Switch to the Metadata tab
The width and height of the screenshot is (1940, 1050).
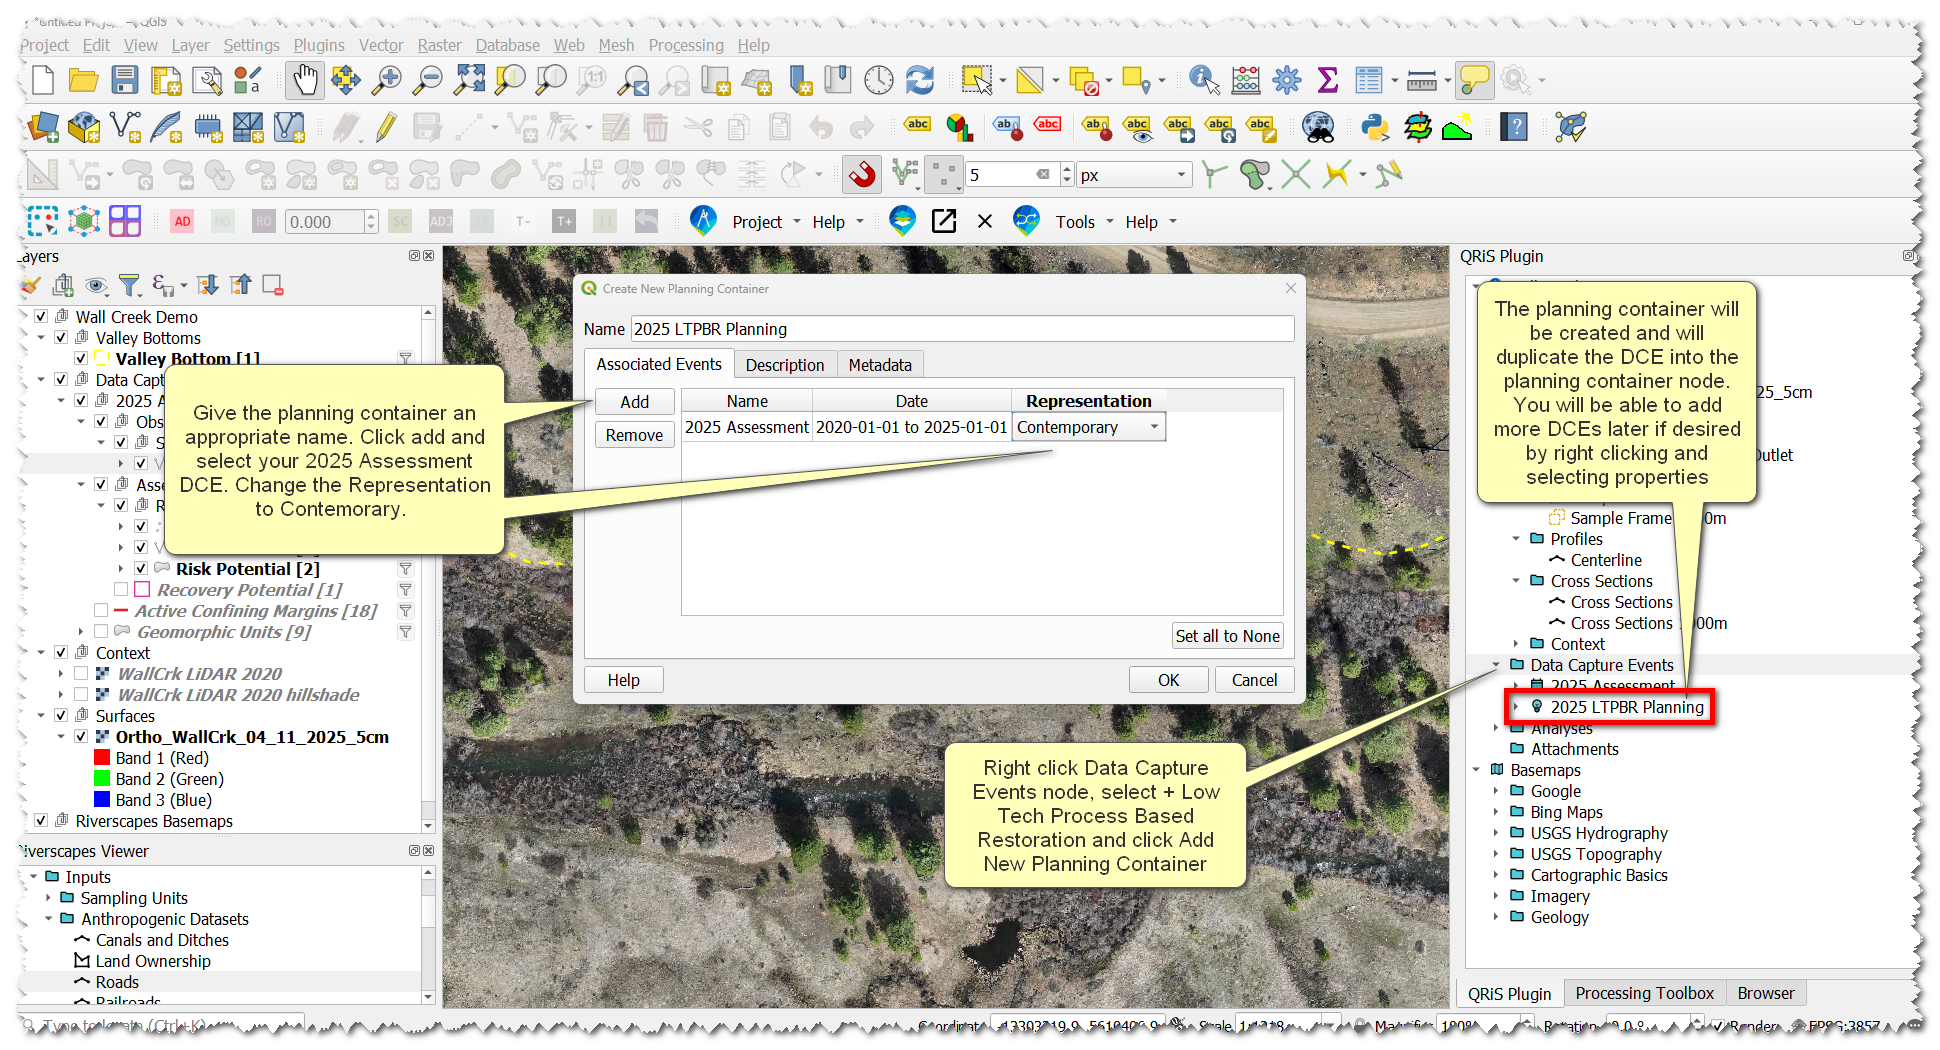pos(880,365)
